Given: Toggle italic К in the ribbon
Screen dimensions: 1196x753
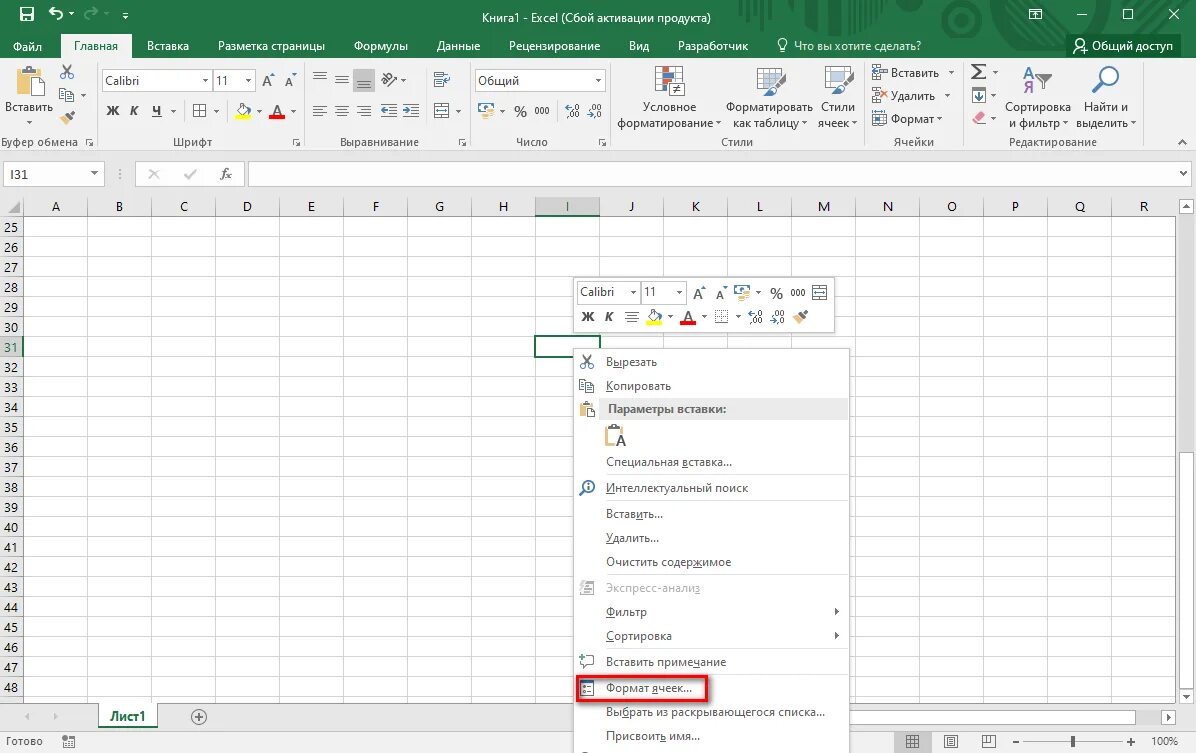Looking at the screenshot, I should point(134,111).
